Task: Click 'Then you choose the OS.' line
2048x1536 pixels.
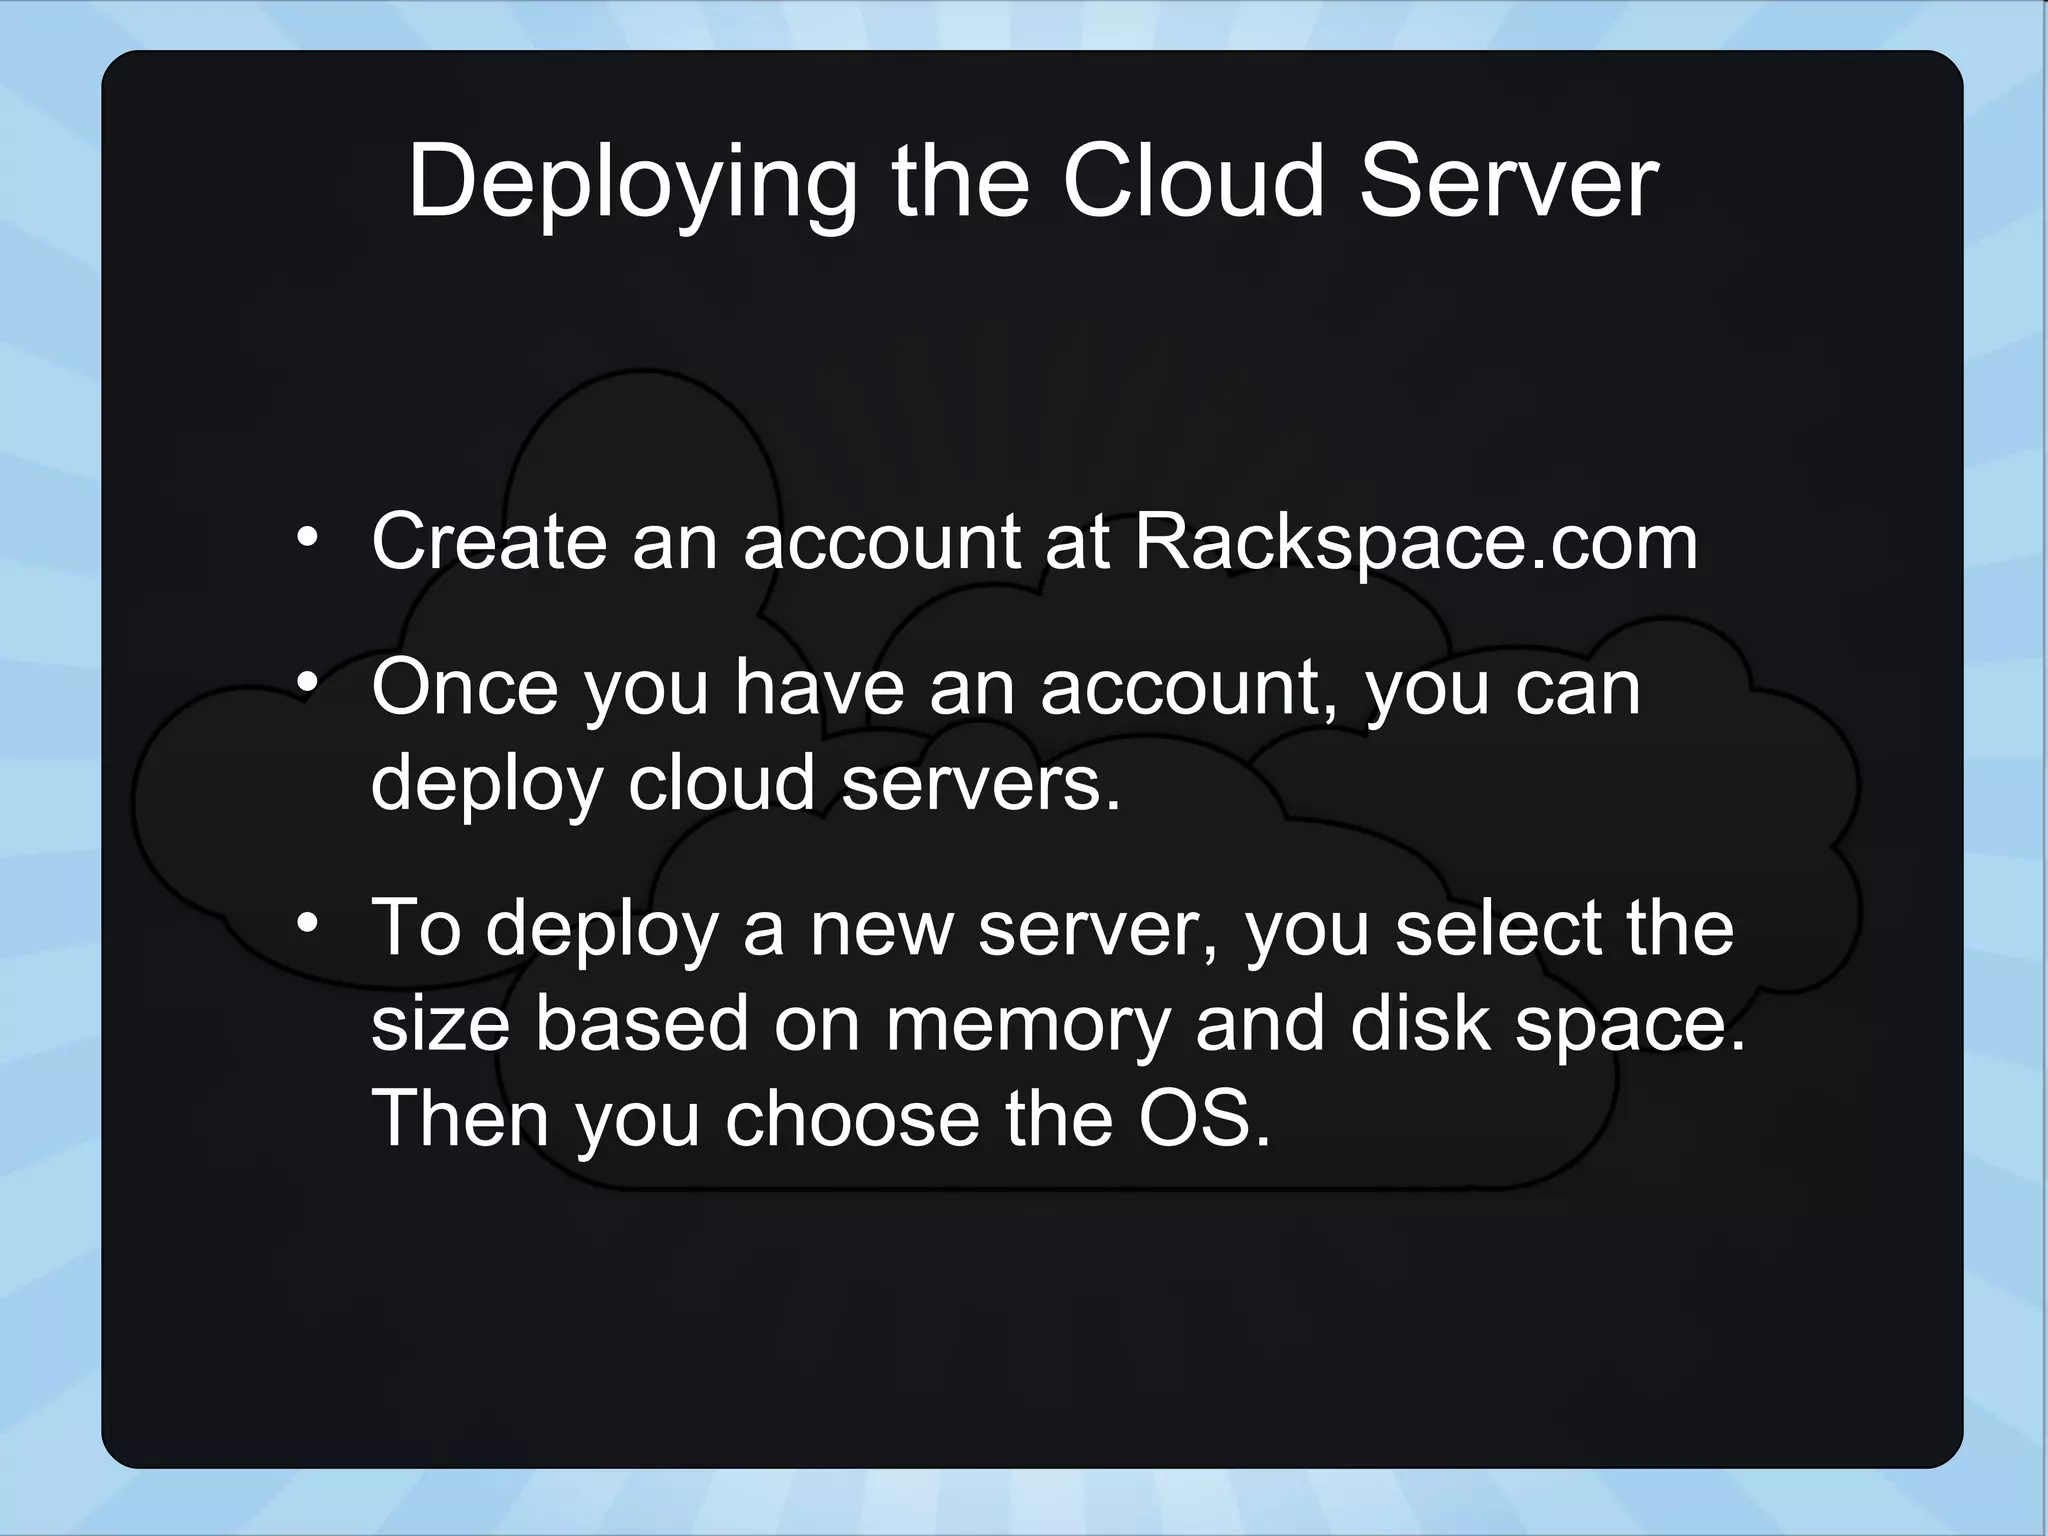Action: coord(820,1119)
